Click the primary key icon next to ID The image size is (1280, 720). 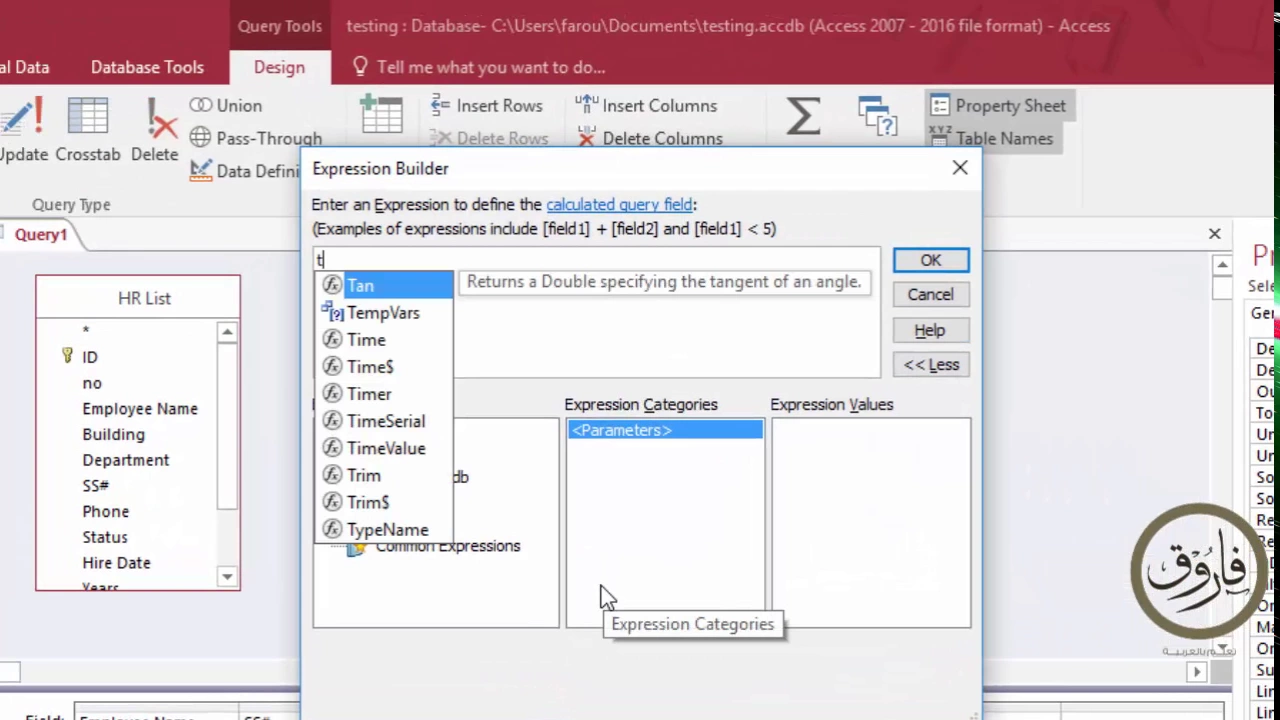67,356
